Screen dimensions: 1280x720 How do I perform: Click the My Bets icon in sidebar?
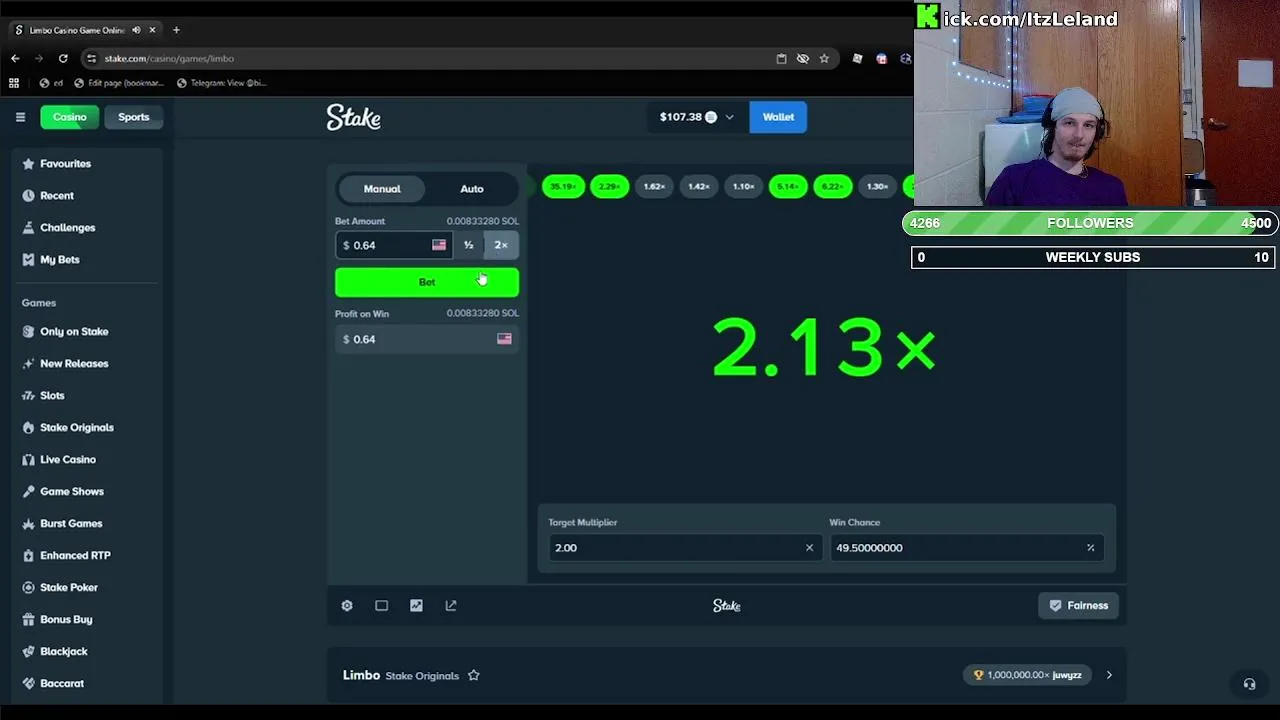point(28,259)
